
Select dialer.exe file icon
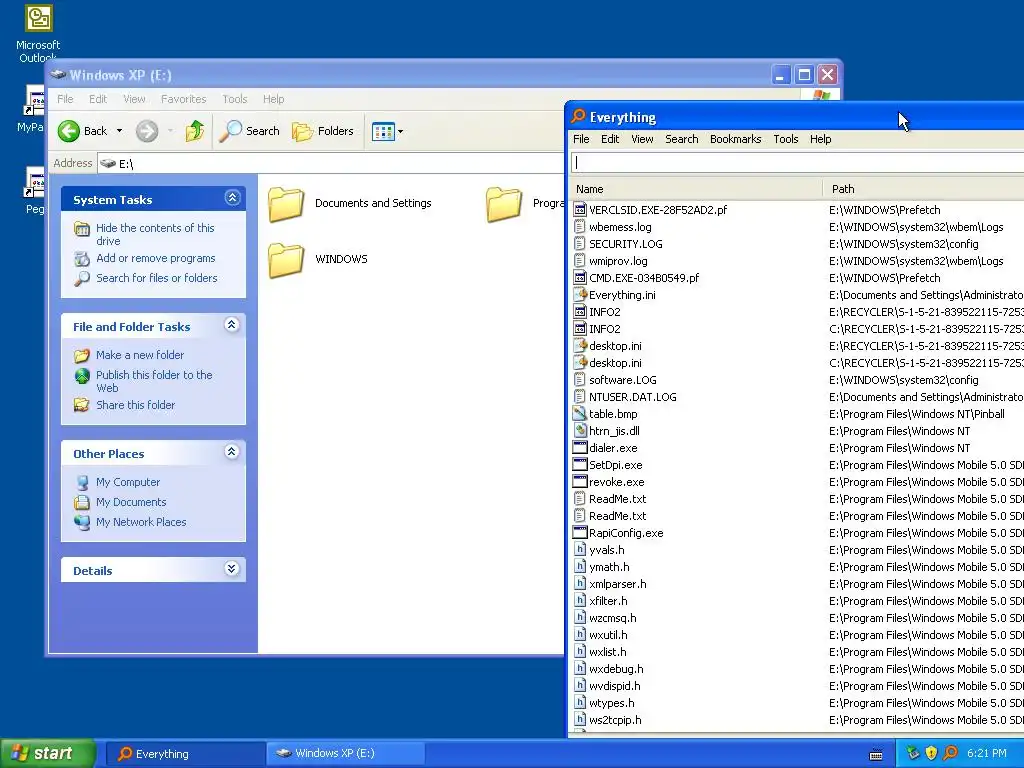(579, 447)
